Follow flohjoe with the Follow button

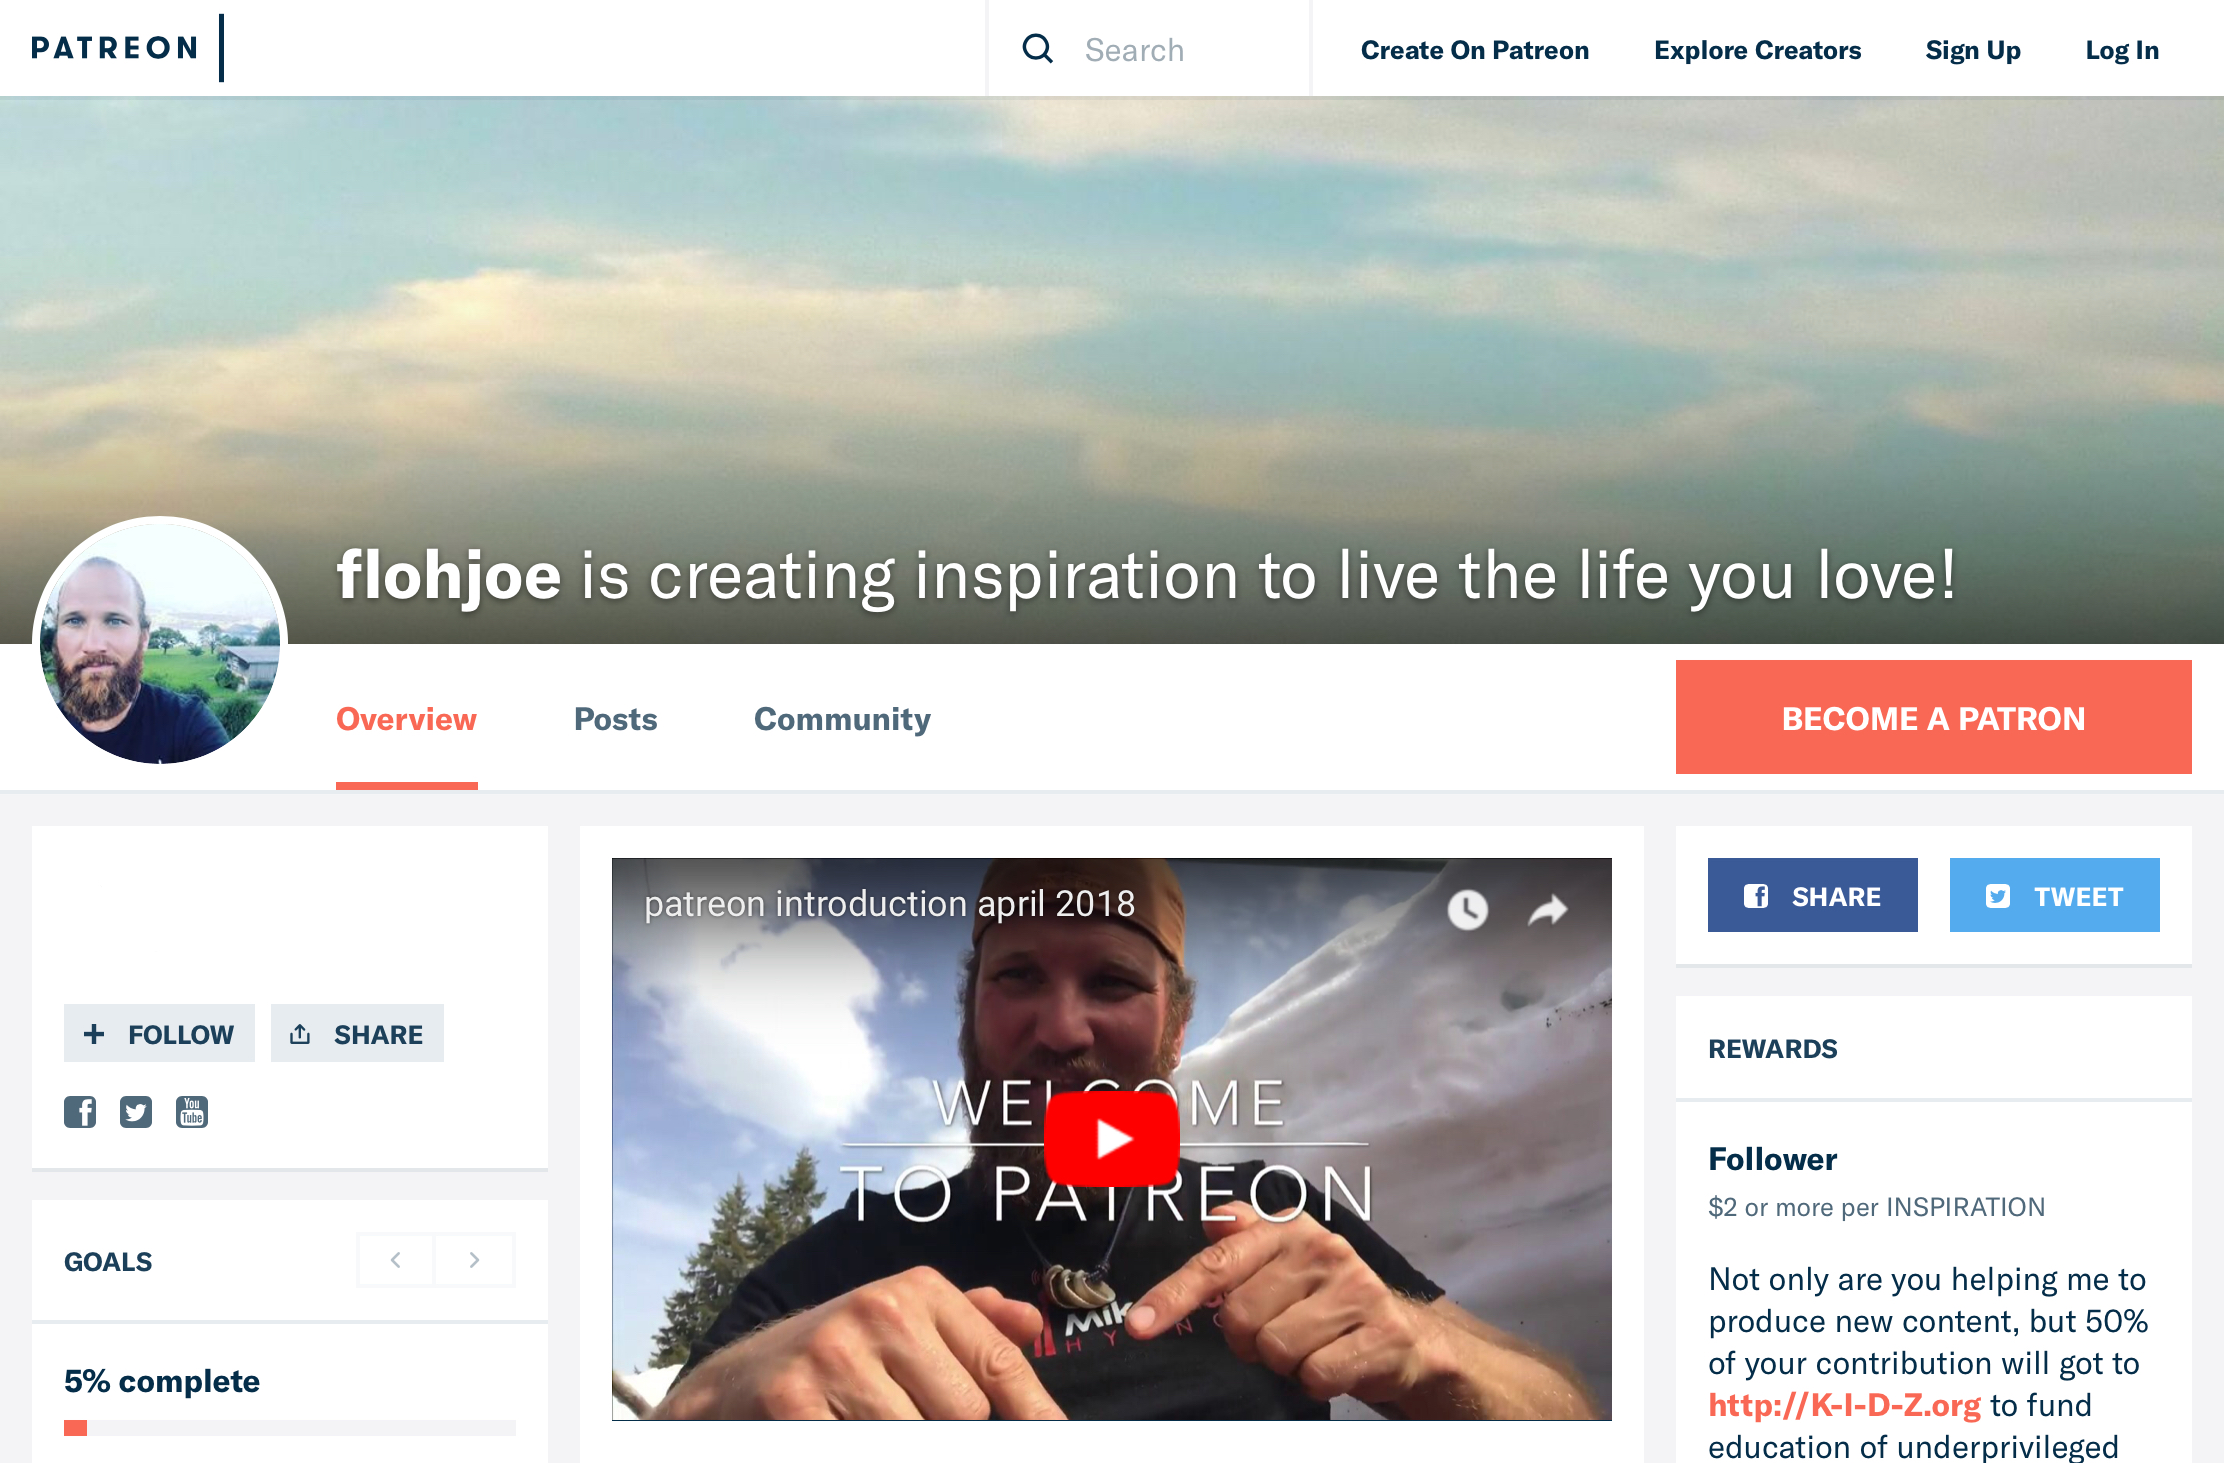(159, 1033)
